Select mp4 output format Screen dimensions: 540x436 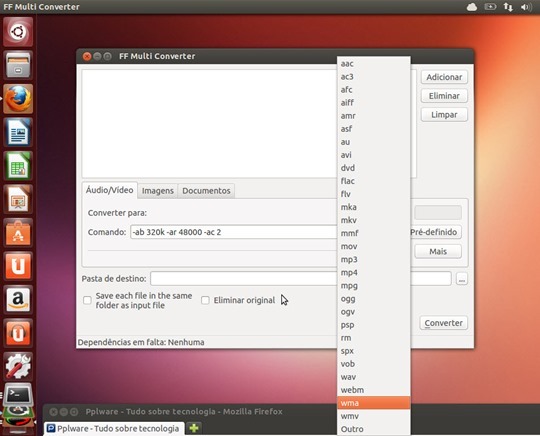tap(374, 273)
